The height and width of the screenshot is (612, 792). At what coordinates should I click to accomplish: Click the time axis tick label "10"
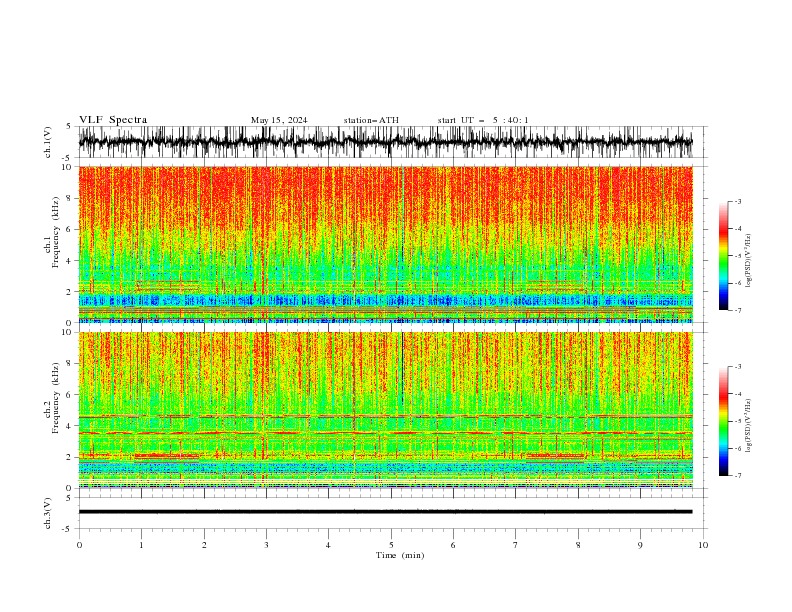pos(703,545)
